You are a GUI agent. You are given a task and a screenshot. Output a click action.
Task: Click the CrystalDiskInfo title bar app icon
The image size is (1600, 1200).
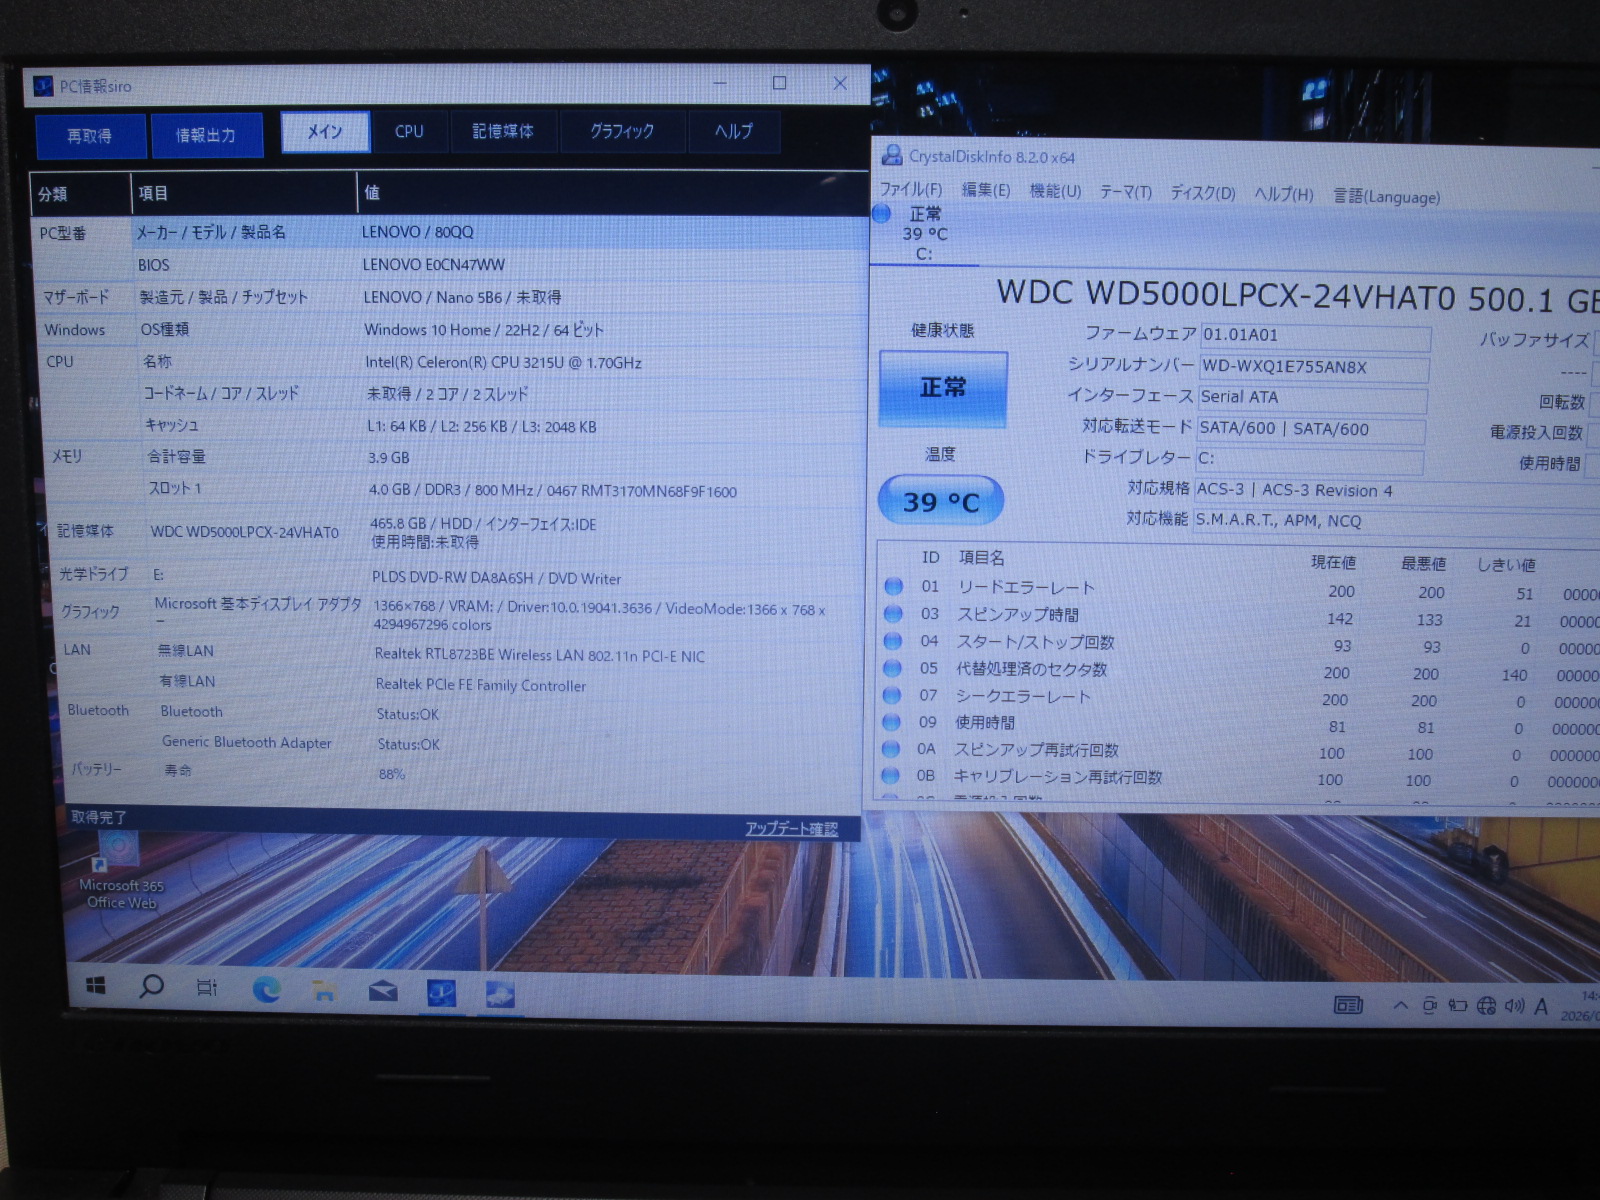[x=891, y=155]
